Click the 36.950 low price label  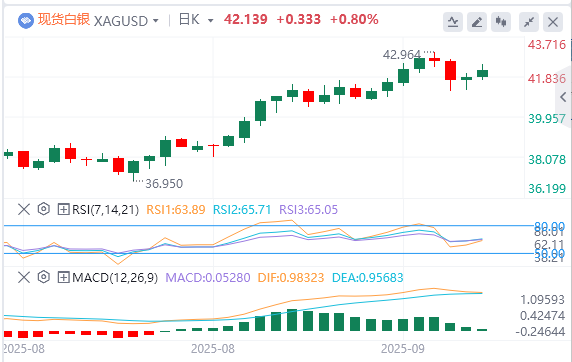point(164,184)
